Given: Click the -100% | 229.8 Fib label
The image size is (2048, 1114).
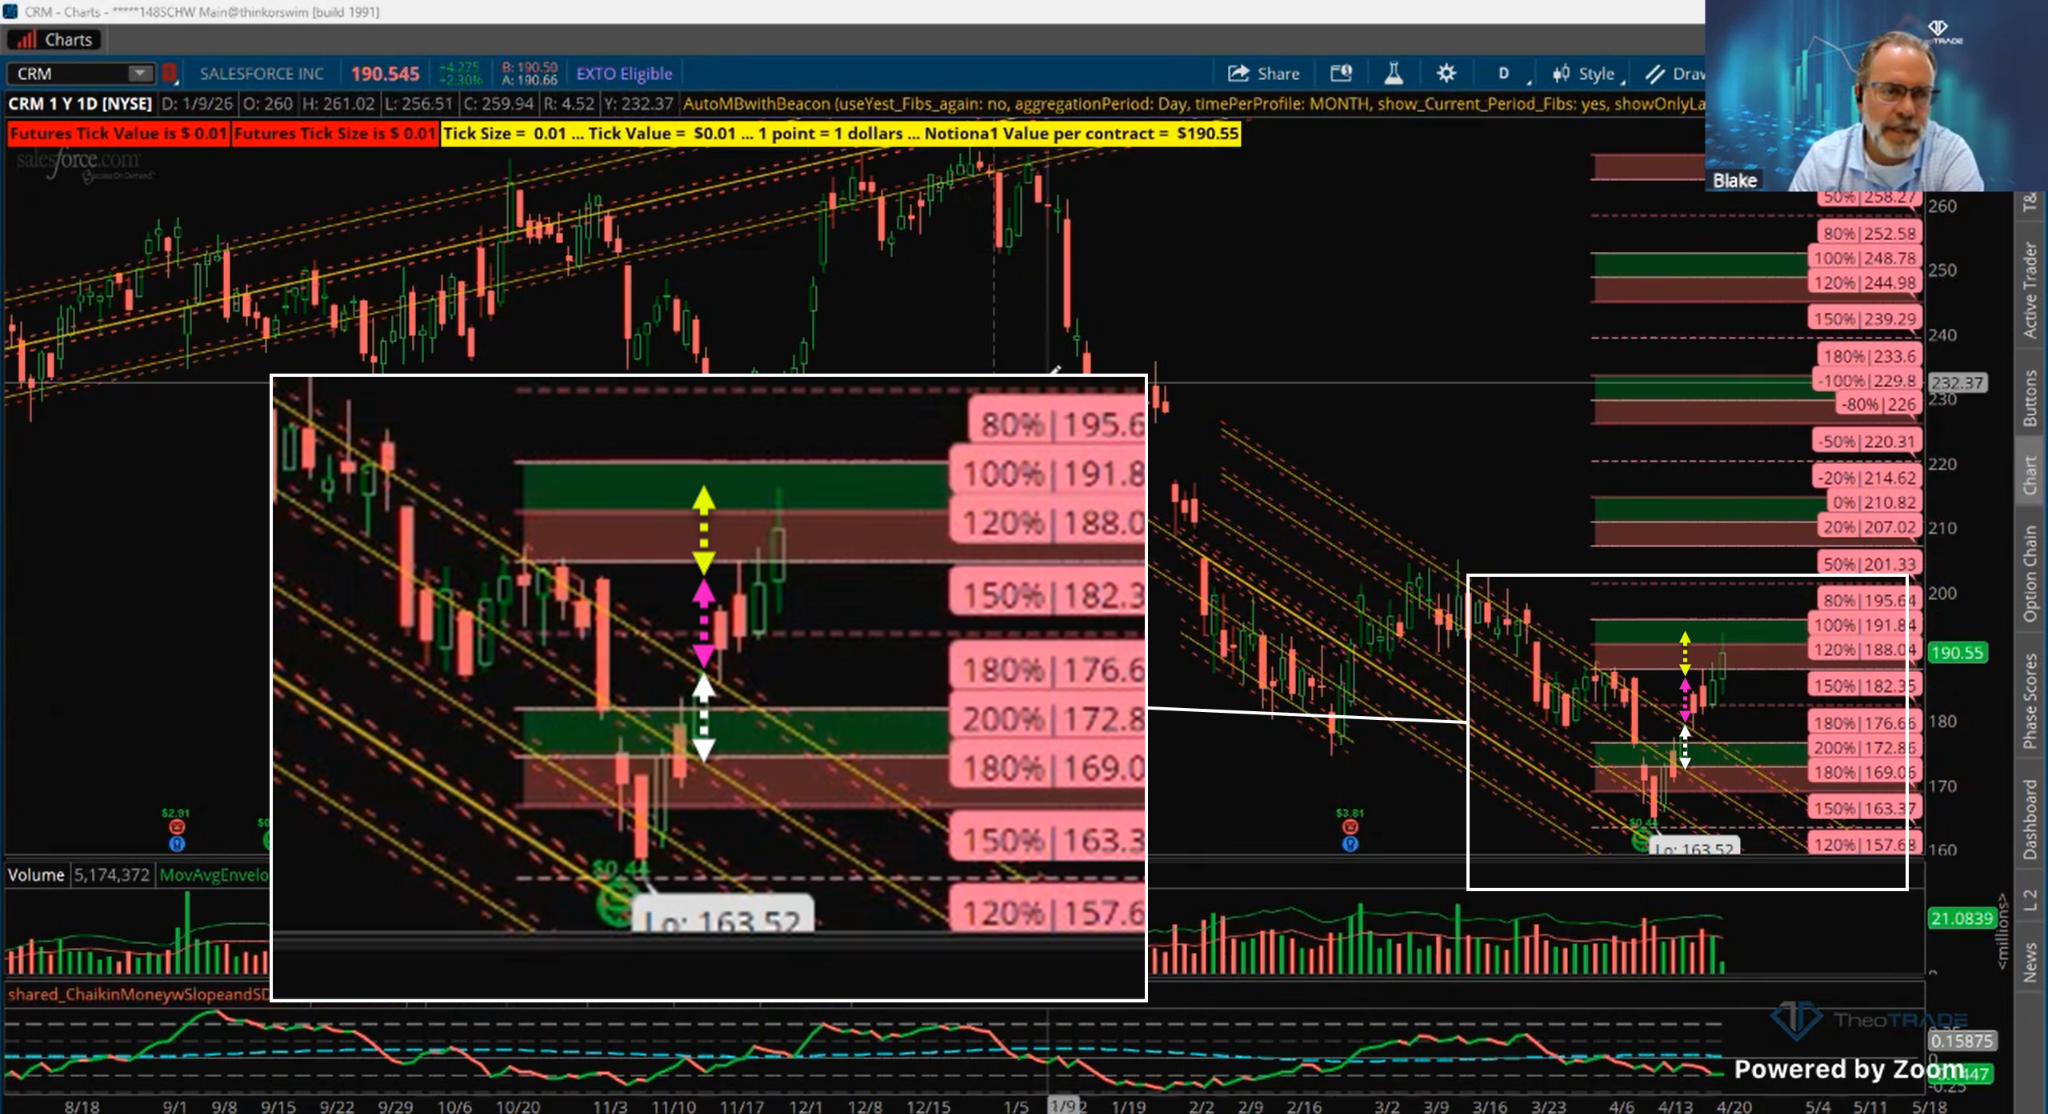Looking at the screenshot, I should click(1866, 381).
